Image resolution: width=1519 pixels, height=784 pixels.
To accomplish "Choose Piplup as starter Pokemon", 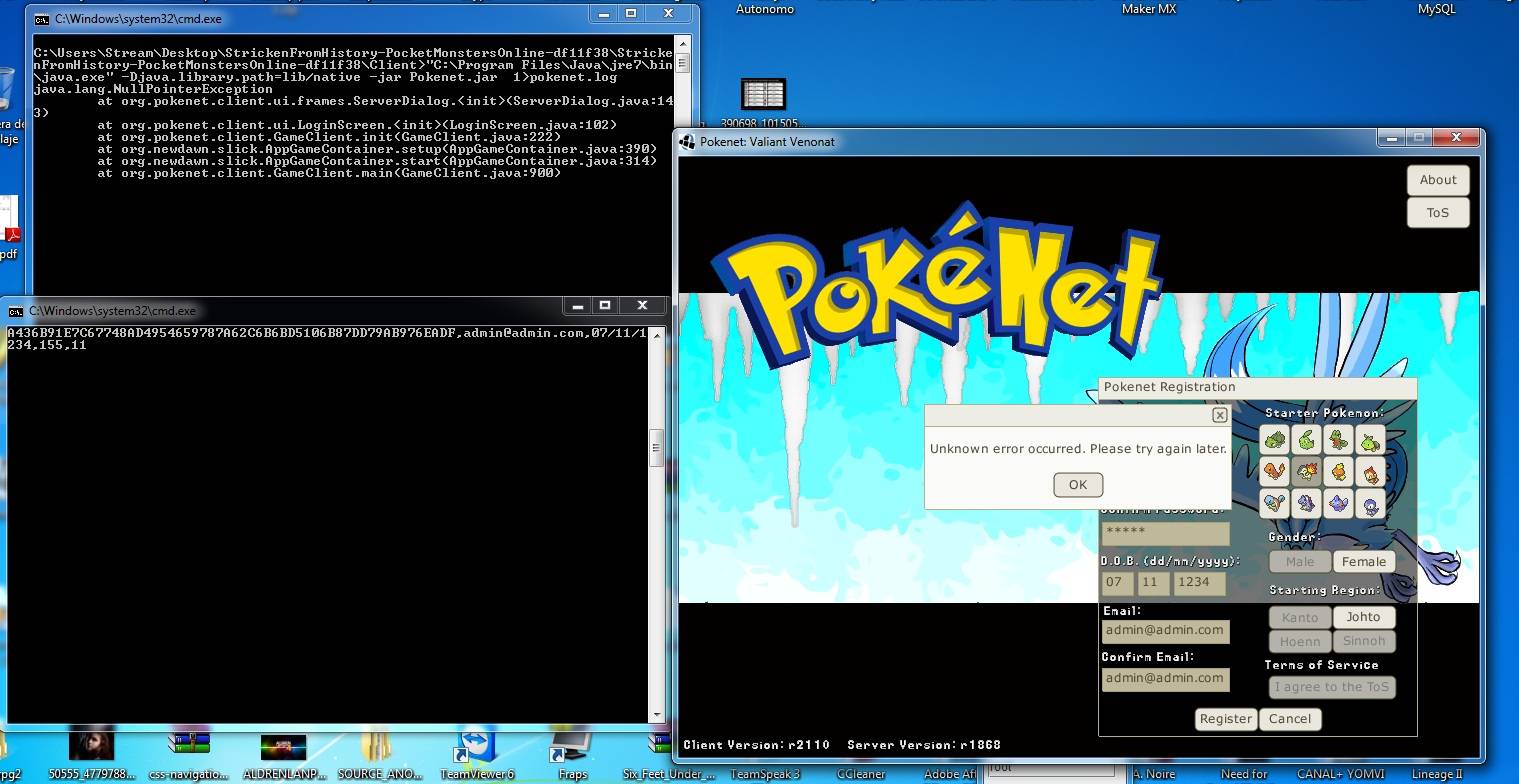I will [1370, 502].
